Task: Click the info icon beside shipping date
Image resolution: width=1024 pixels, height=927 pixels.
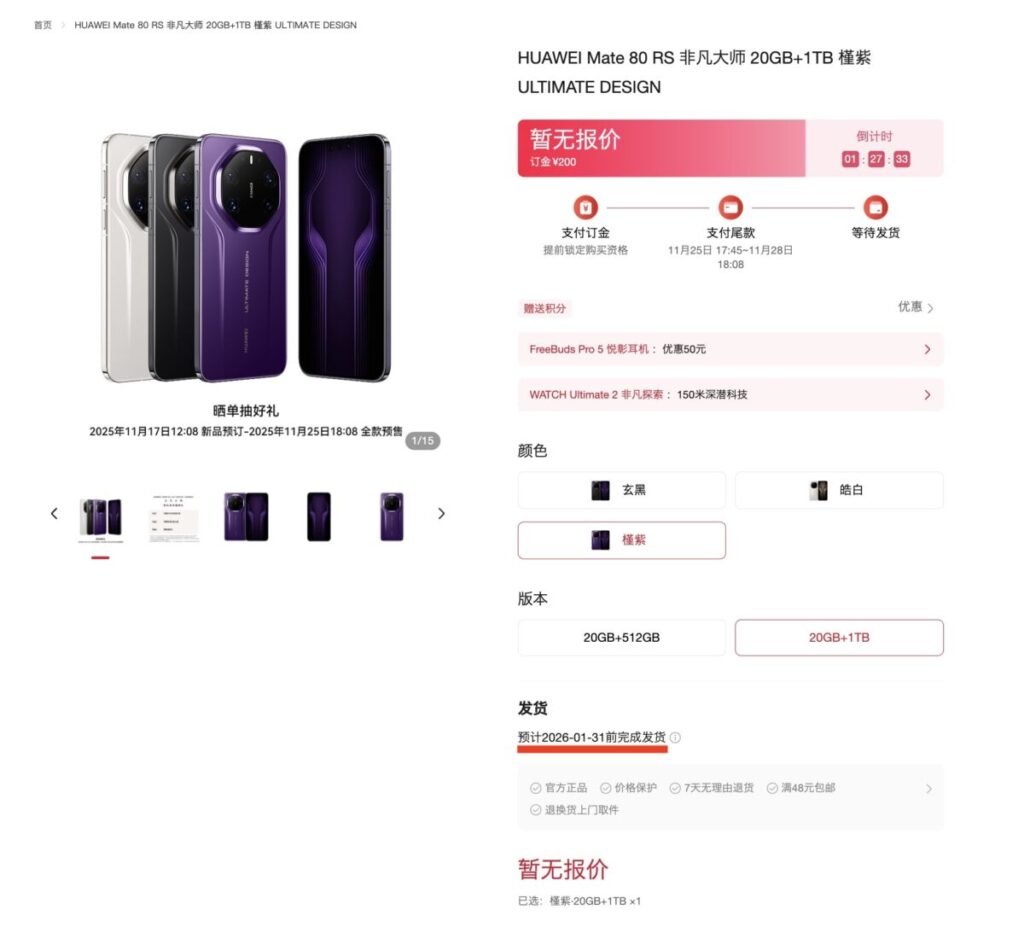Action: pyautogui.click(x=675, y=738)
